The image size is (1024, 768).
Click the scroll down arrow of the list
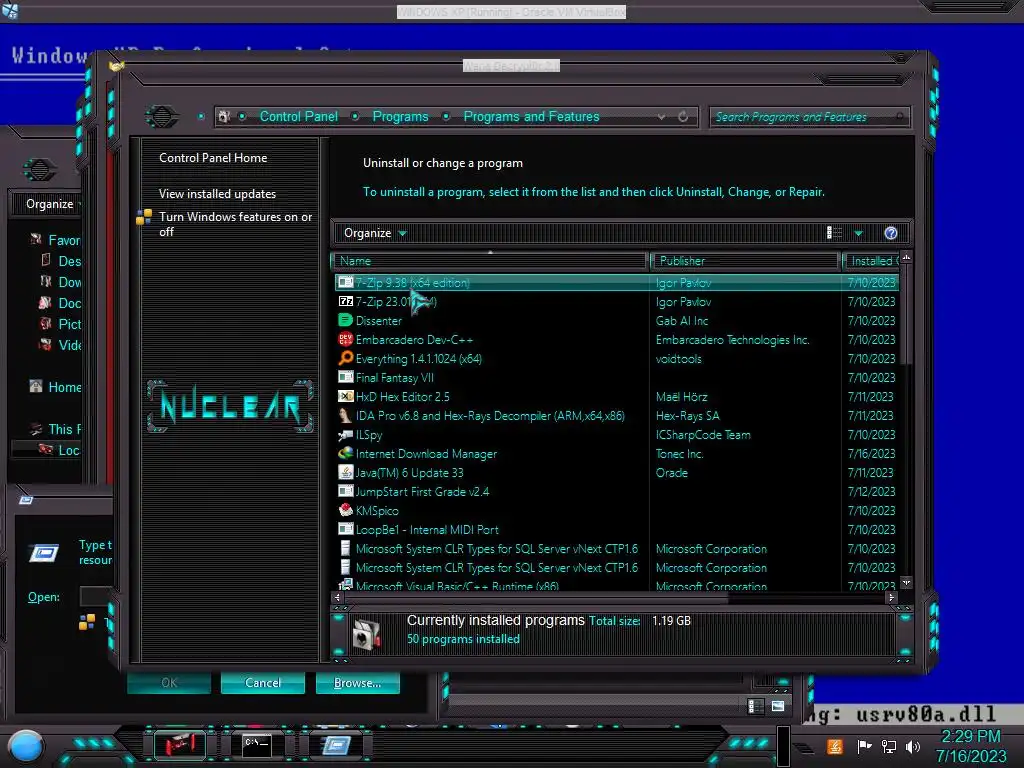pyautogui.click(x=906, y=582)
